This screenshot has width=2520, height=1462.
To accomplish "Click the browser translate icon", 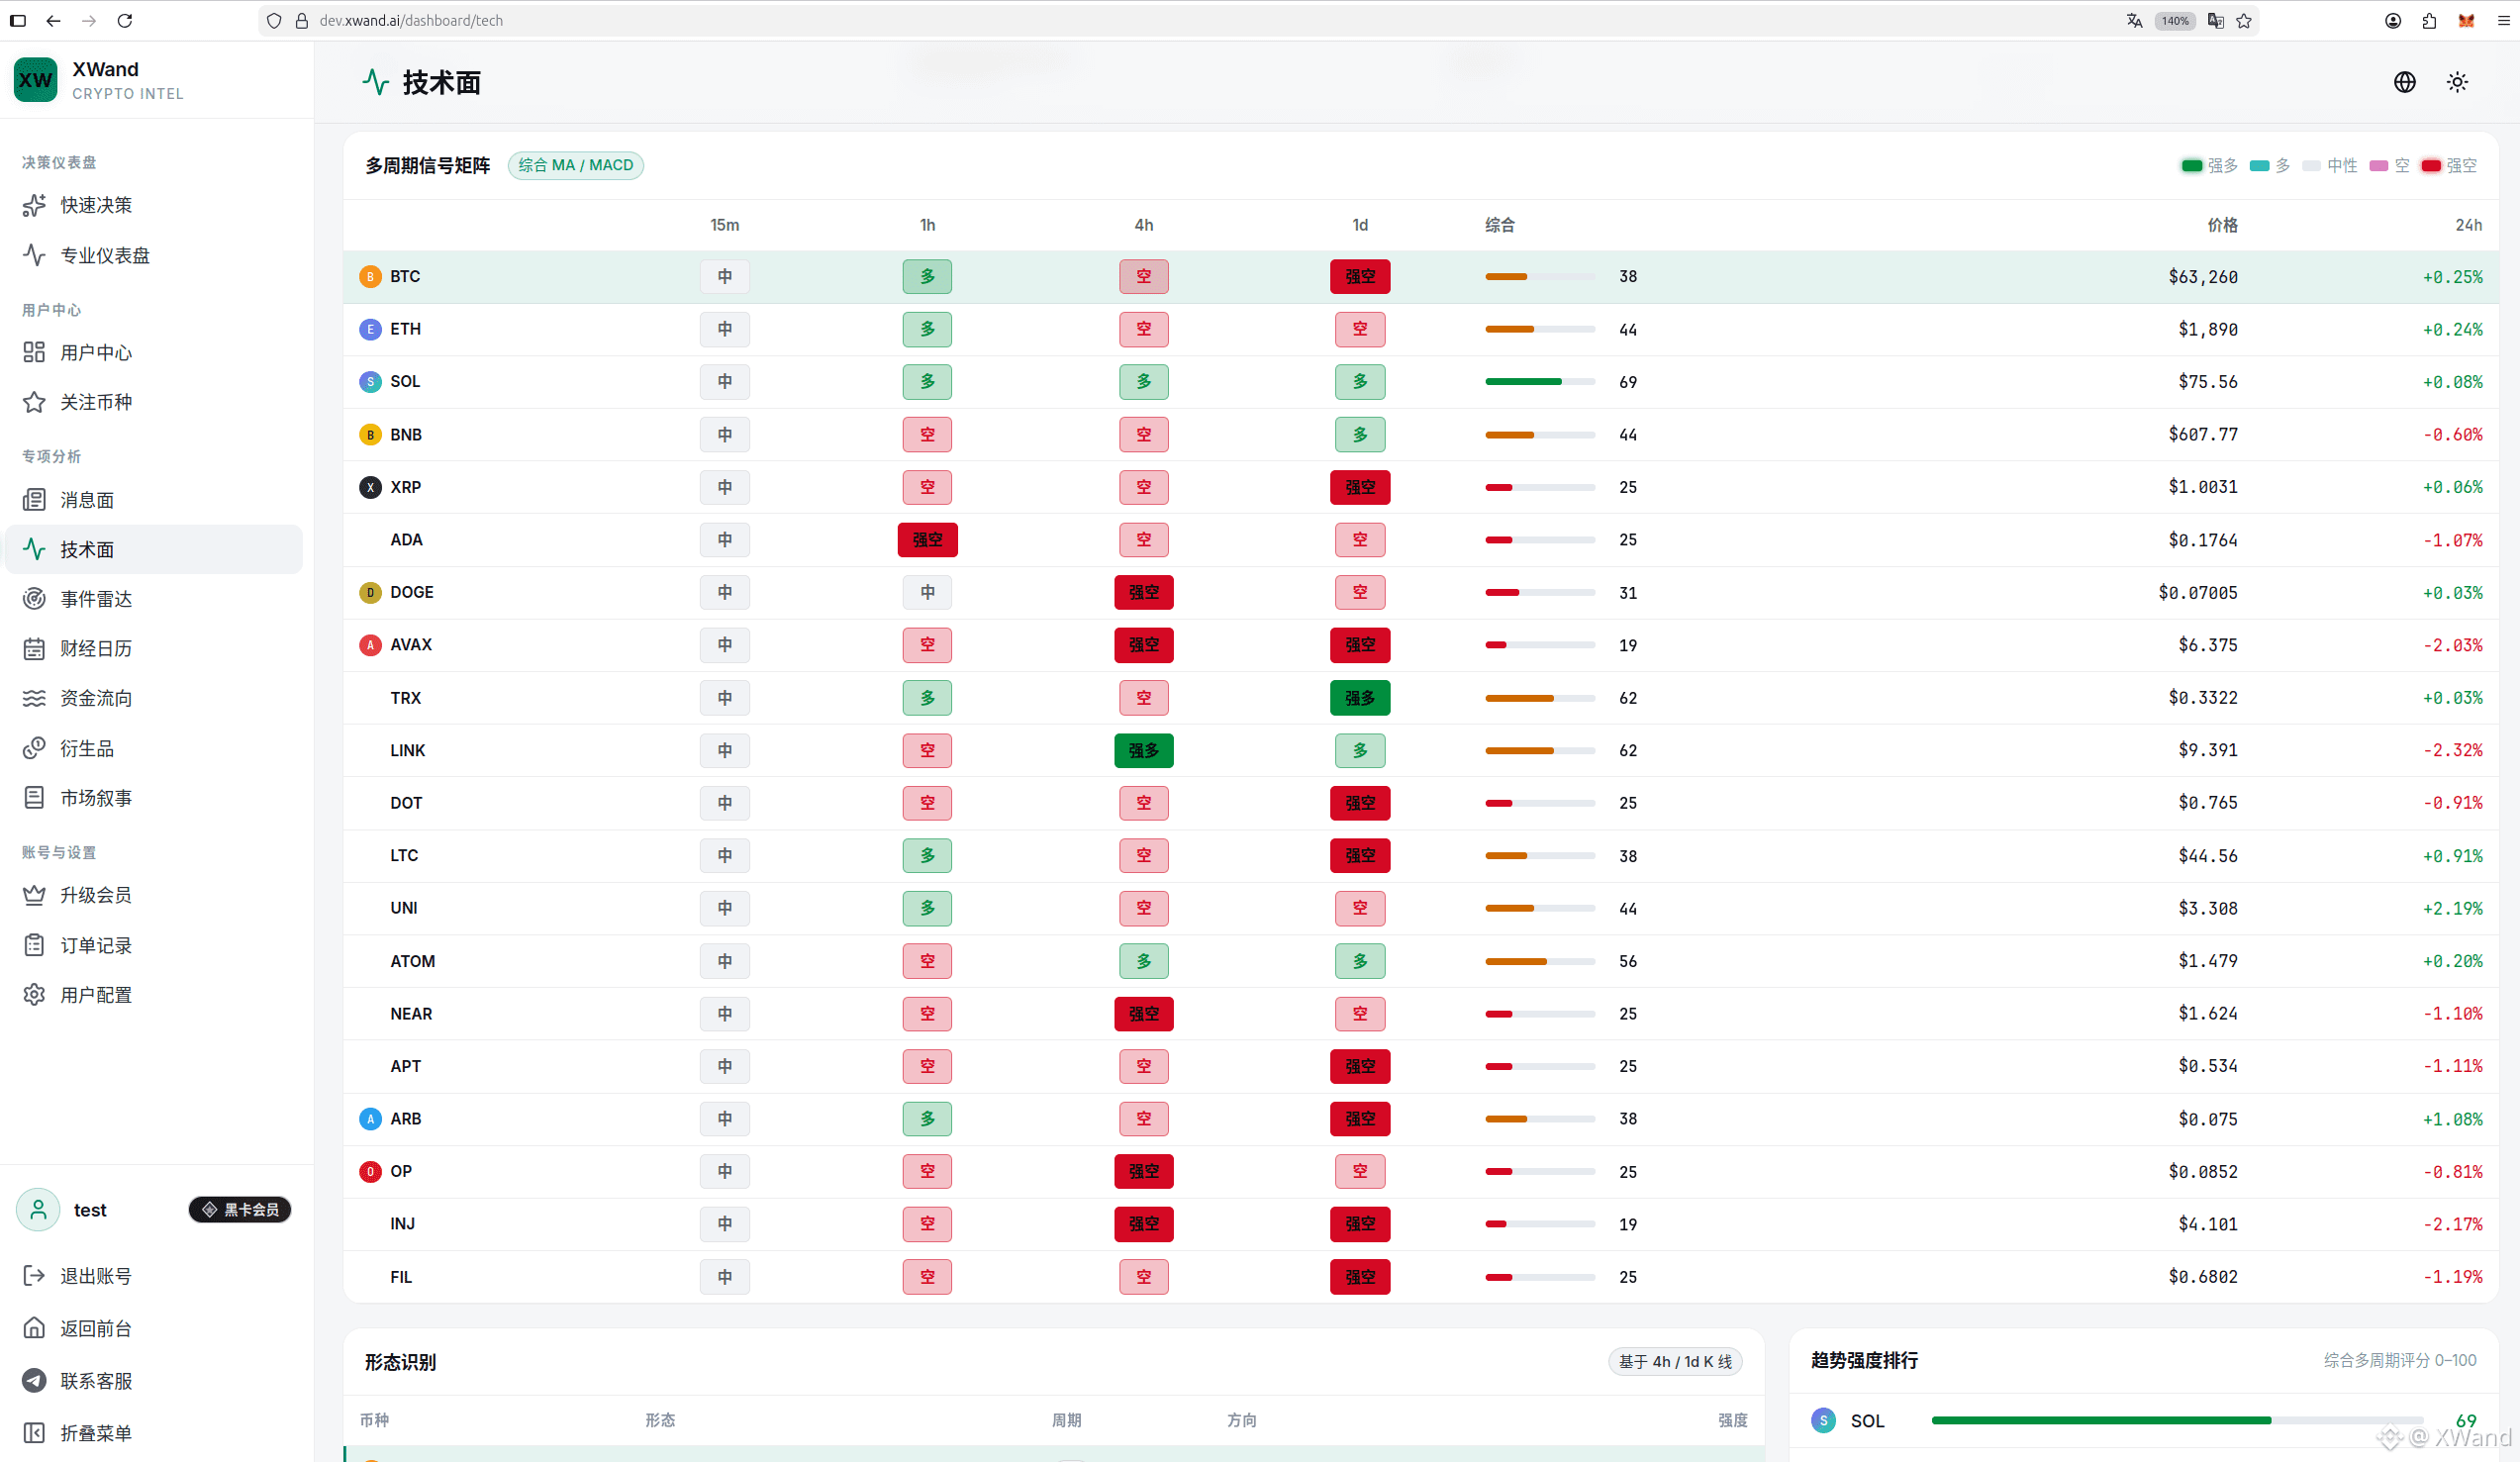I will tap(2135, 20).
